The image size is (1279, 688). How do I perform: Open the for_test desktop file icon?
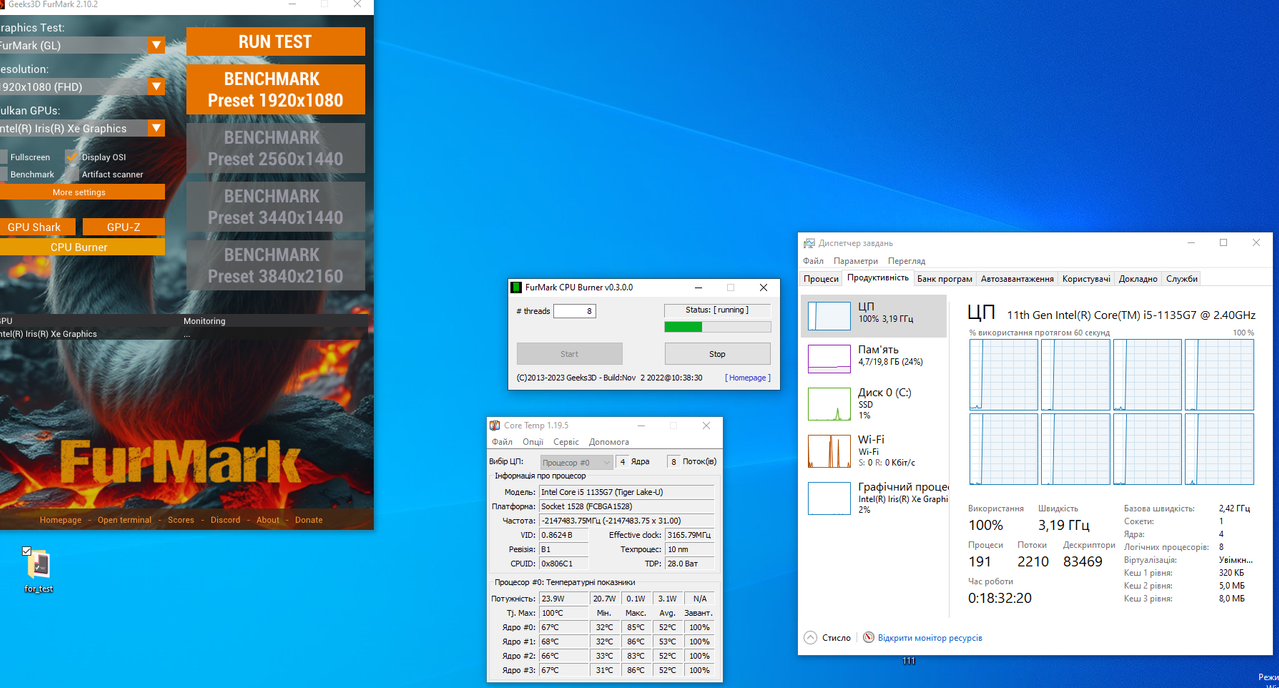(38, 564)
